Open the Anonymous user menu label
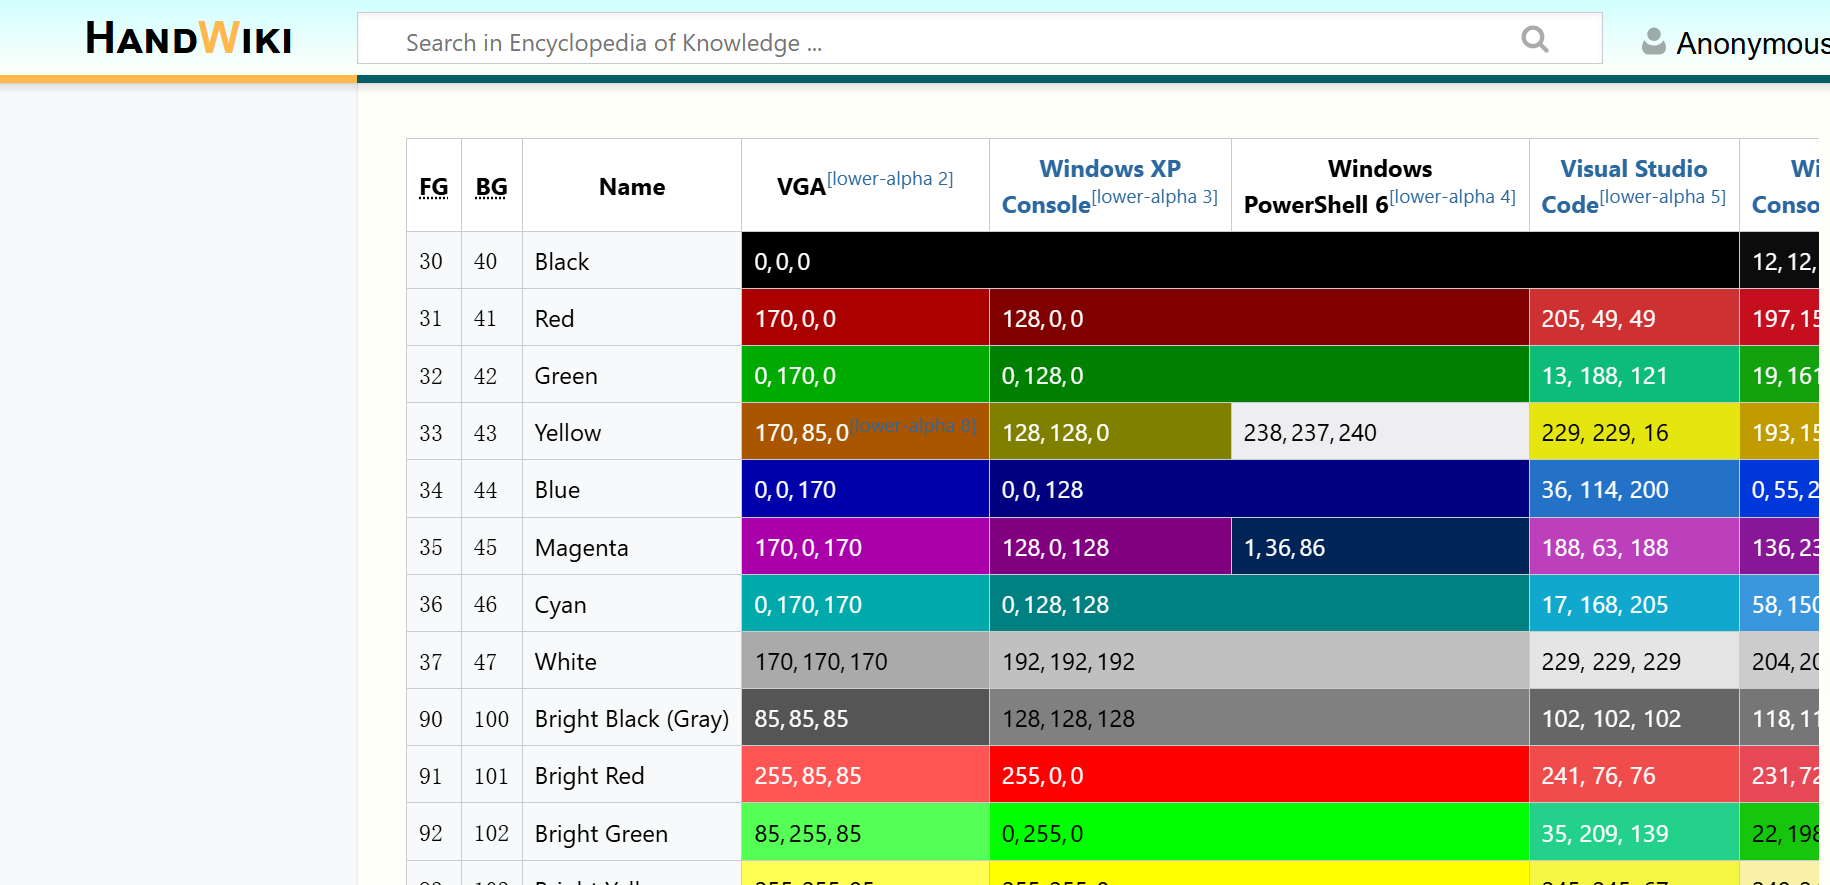Screen dimensions: 1830x885 (1752, 43)
